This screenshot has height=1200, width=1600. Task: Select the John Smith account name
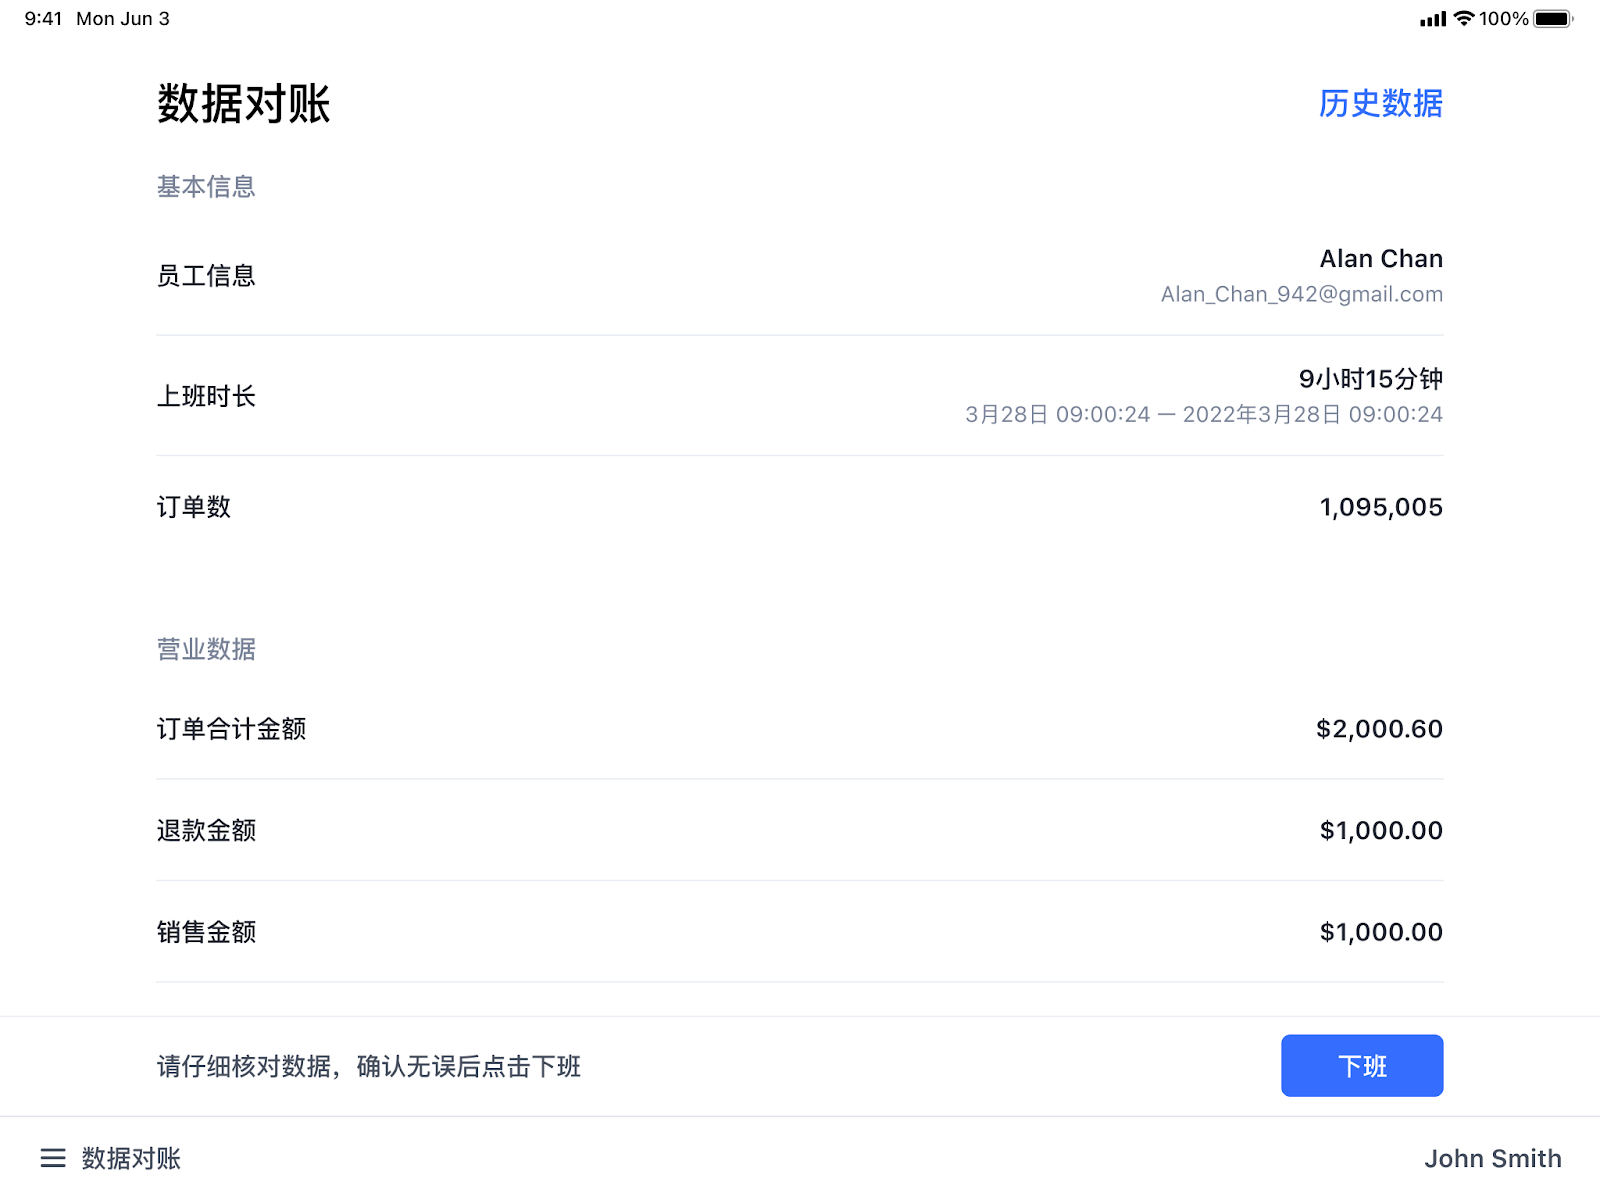[x=1492, y=1158]
